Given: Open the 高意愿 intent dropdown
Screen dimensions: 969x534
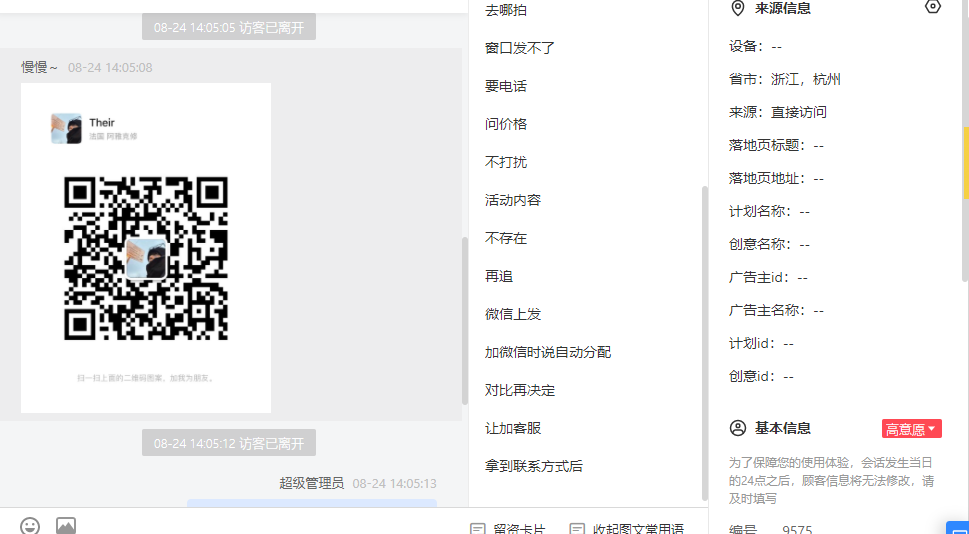Looking at the screenshot, I should coord(912,429).
